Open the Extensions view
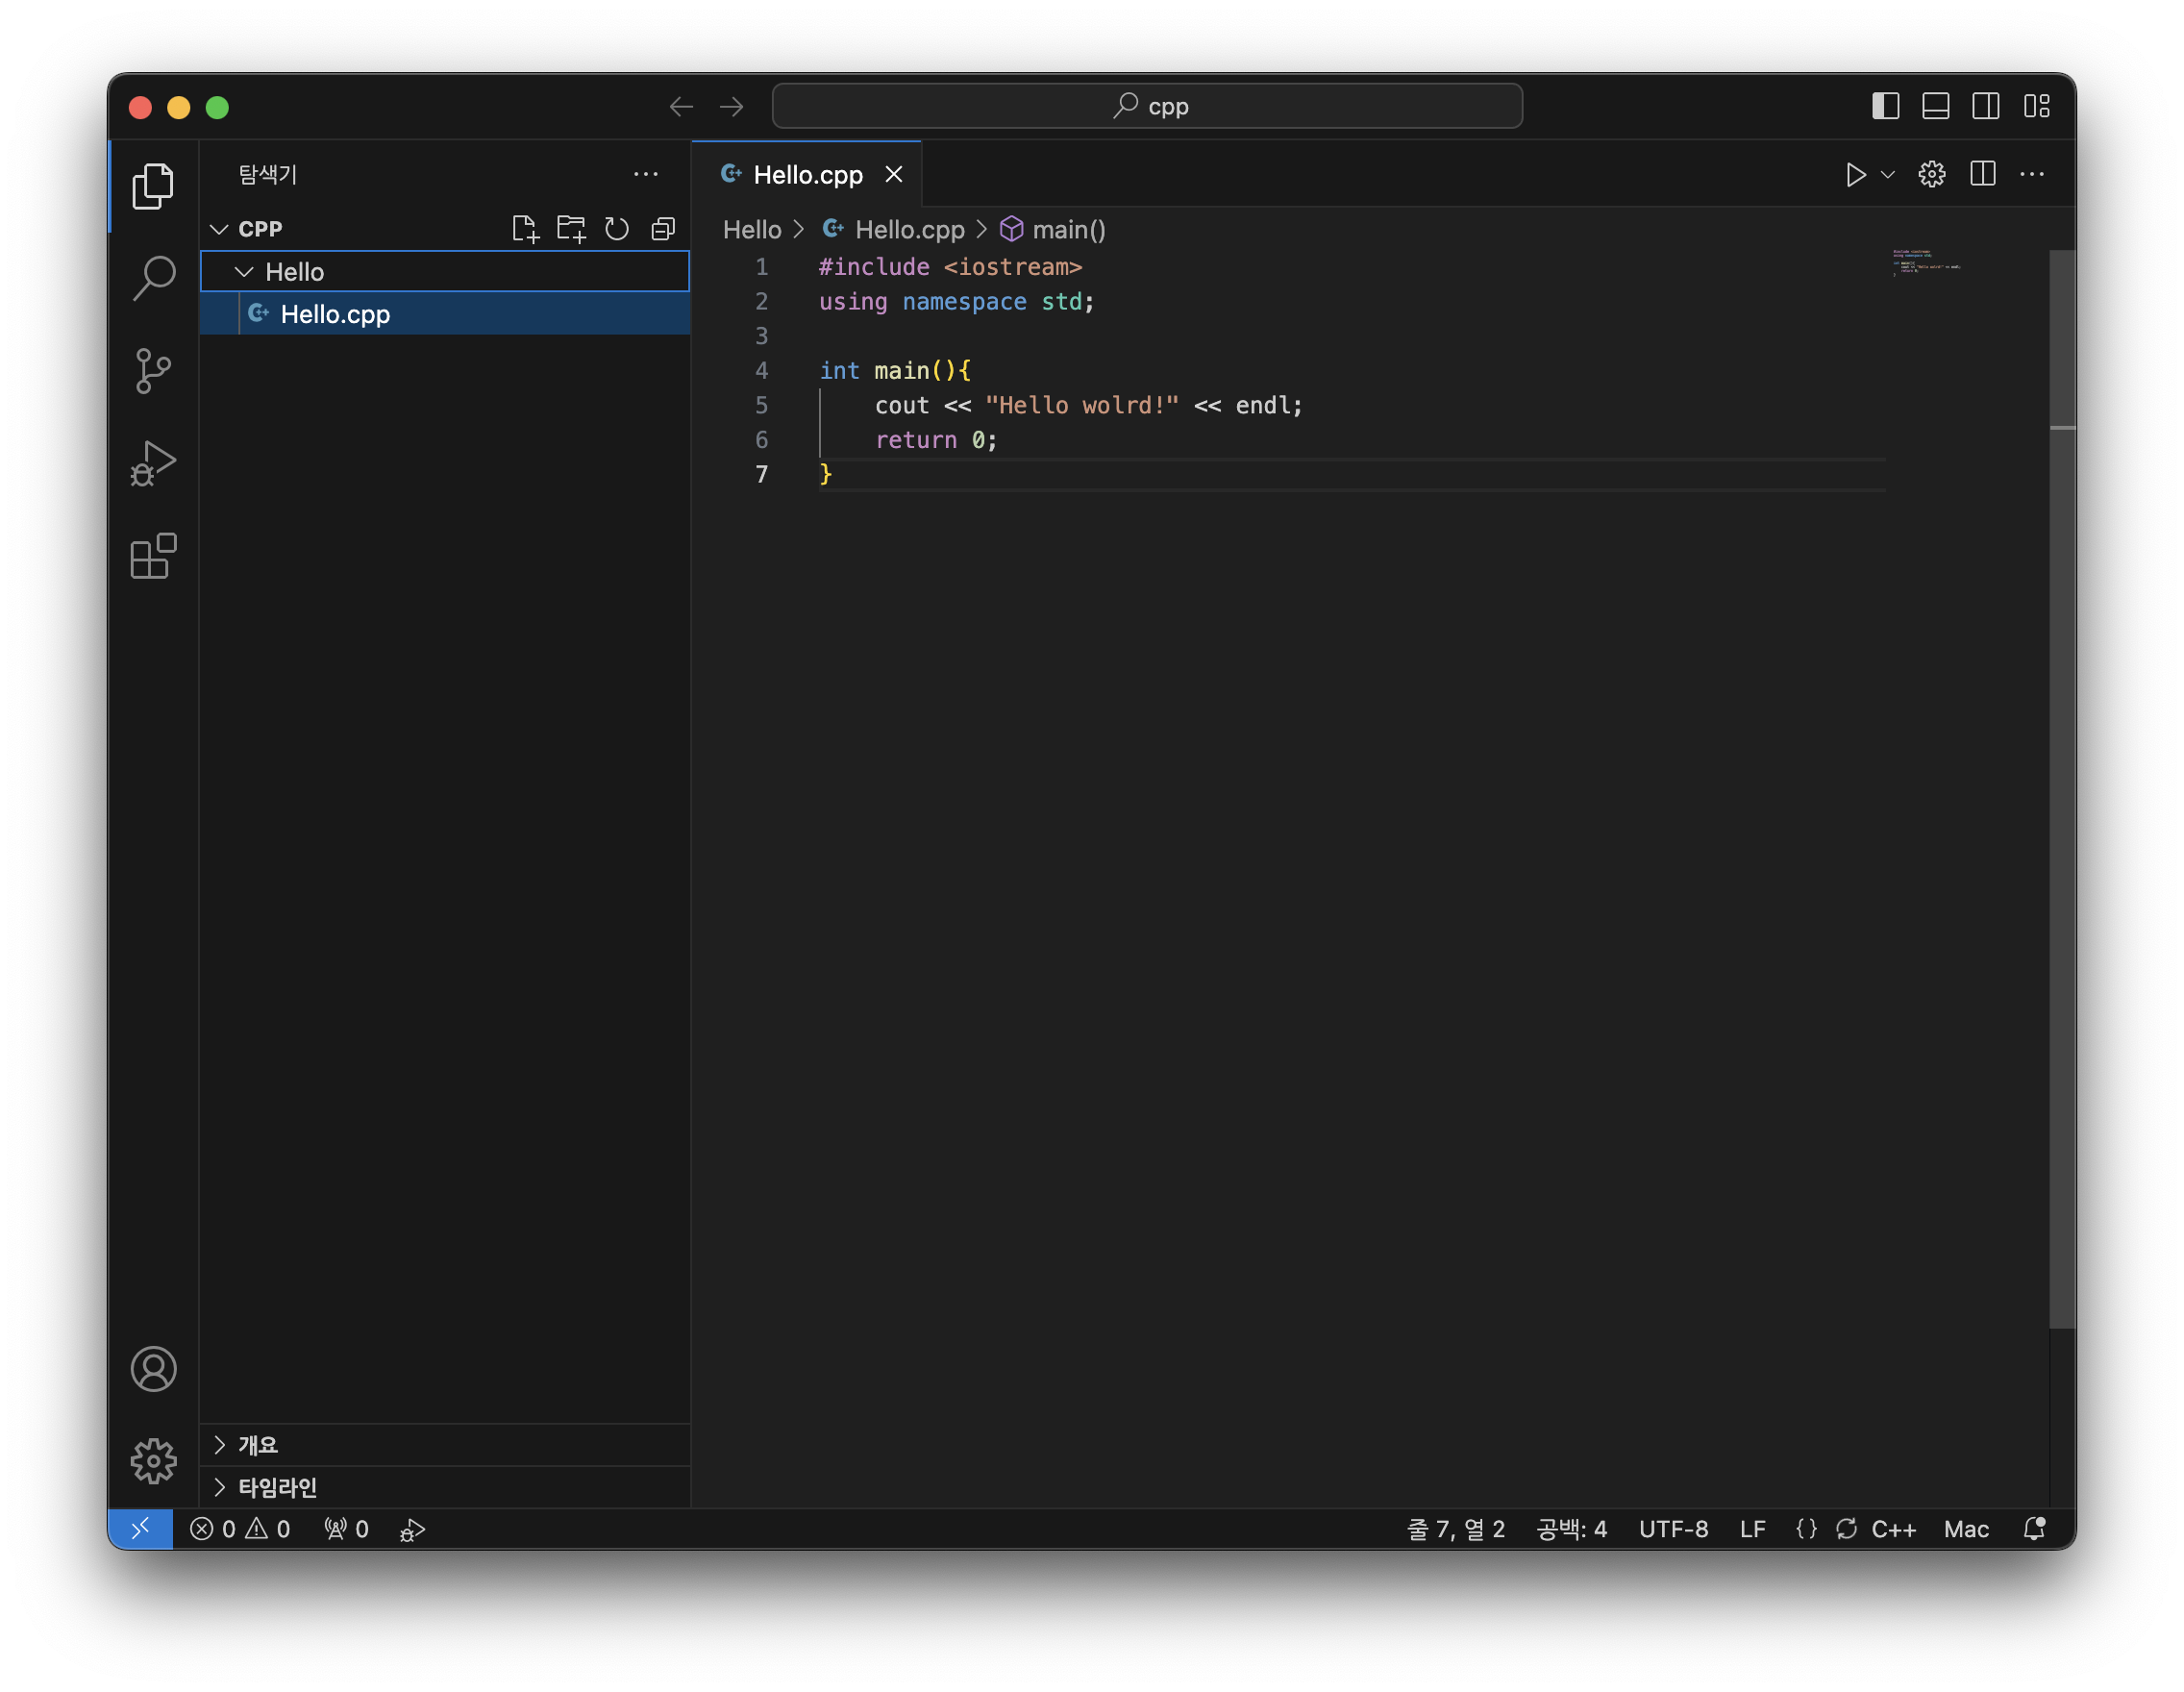2184x1692 pixels. [x=153, y=556]
